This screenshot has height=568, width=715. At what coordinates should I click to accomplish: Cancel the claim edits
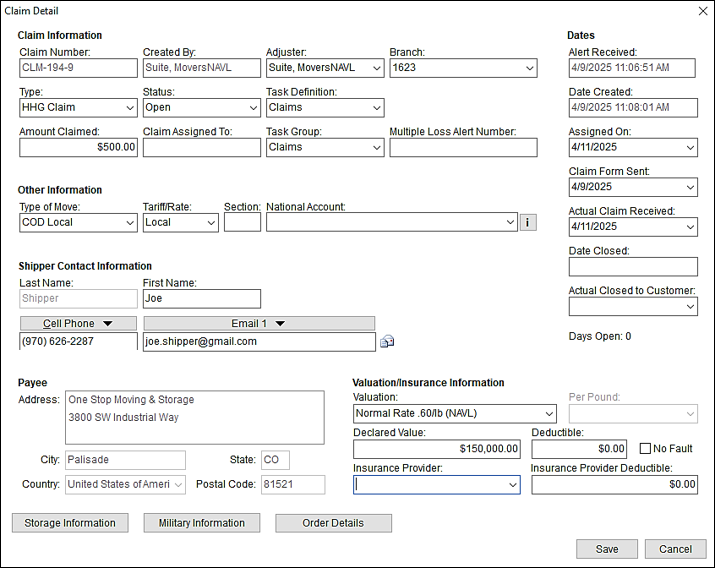pos(675,549)
